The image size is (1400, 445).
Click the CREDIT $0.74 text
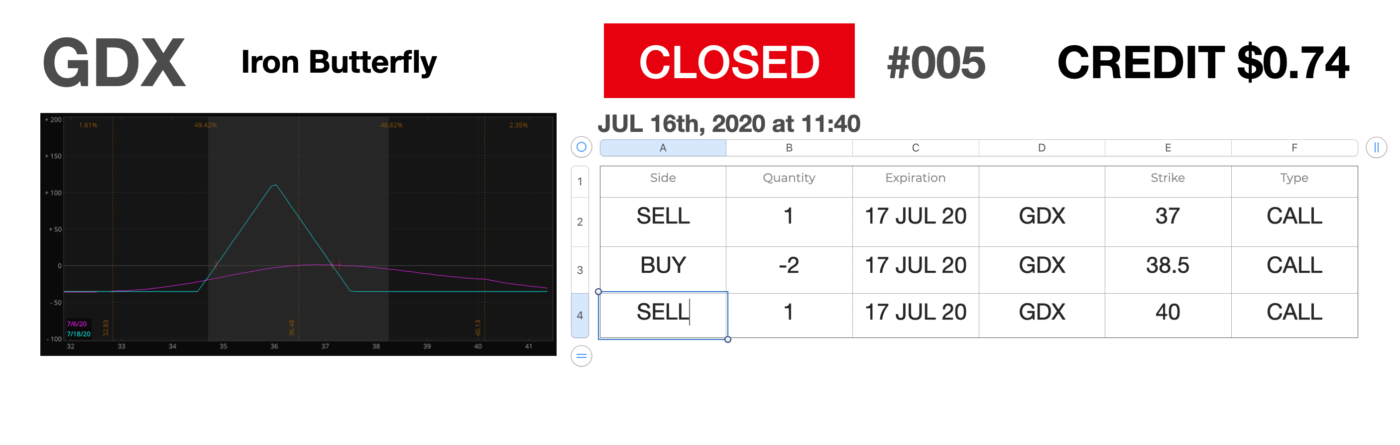coord(1203,63)
